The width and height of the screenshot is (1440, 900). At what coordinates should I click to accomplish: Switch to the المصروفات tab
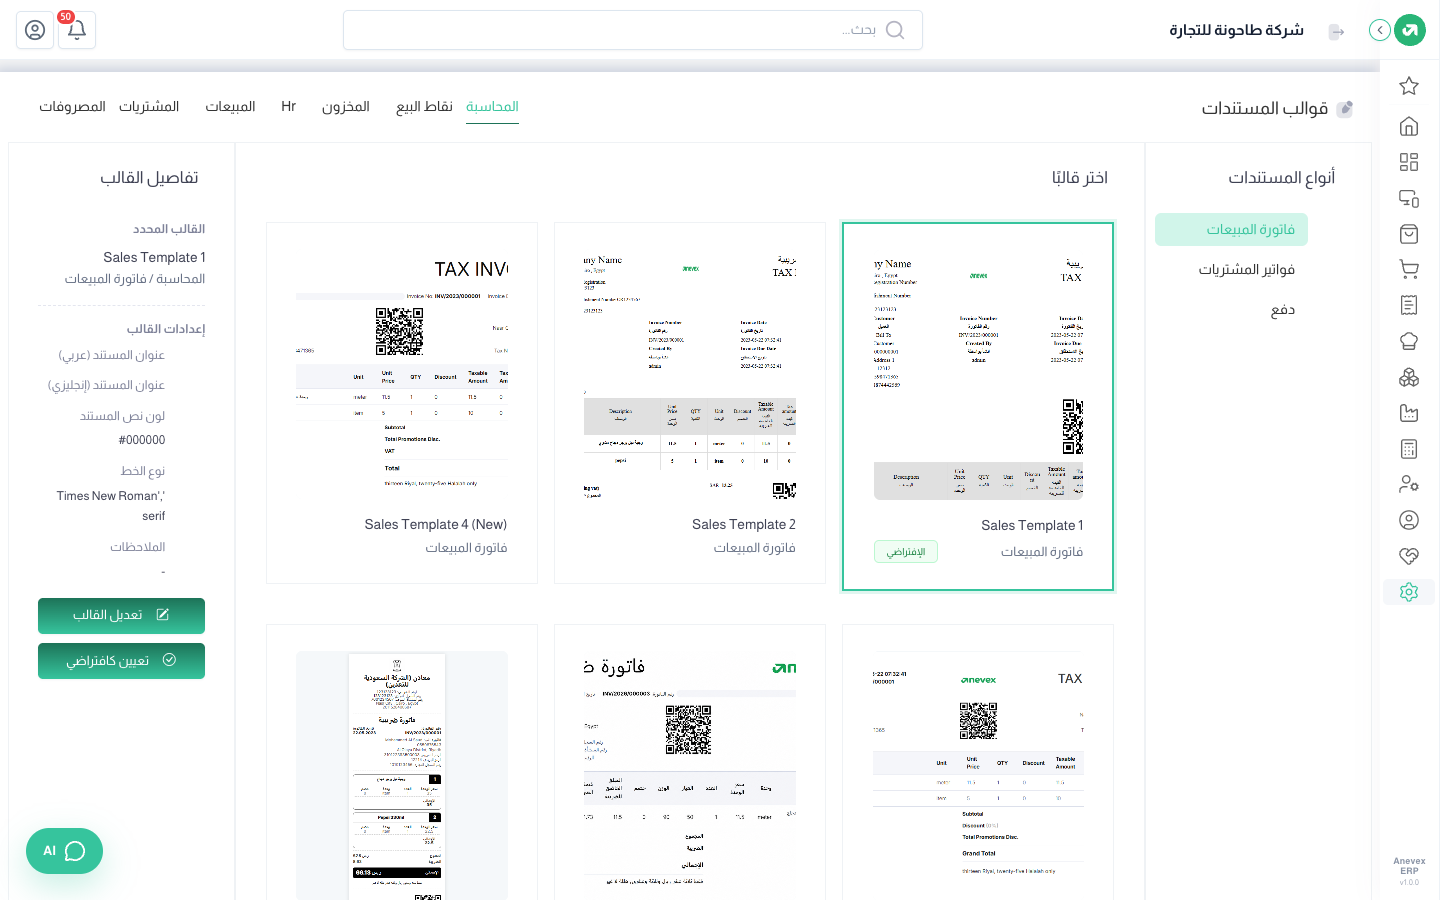pos(72,107)
